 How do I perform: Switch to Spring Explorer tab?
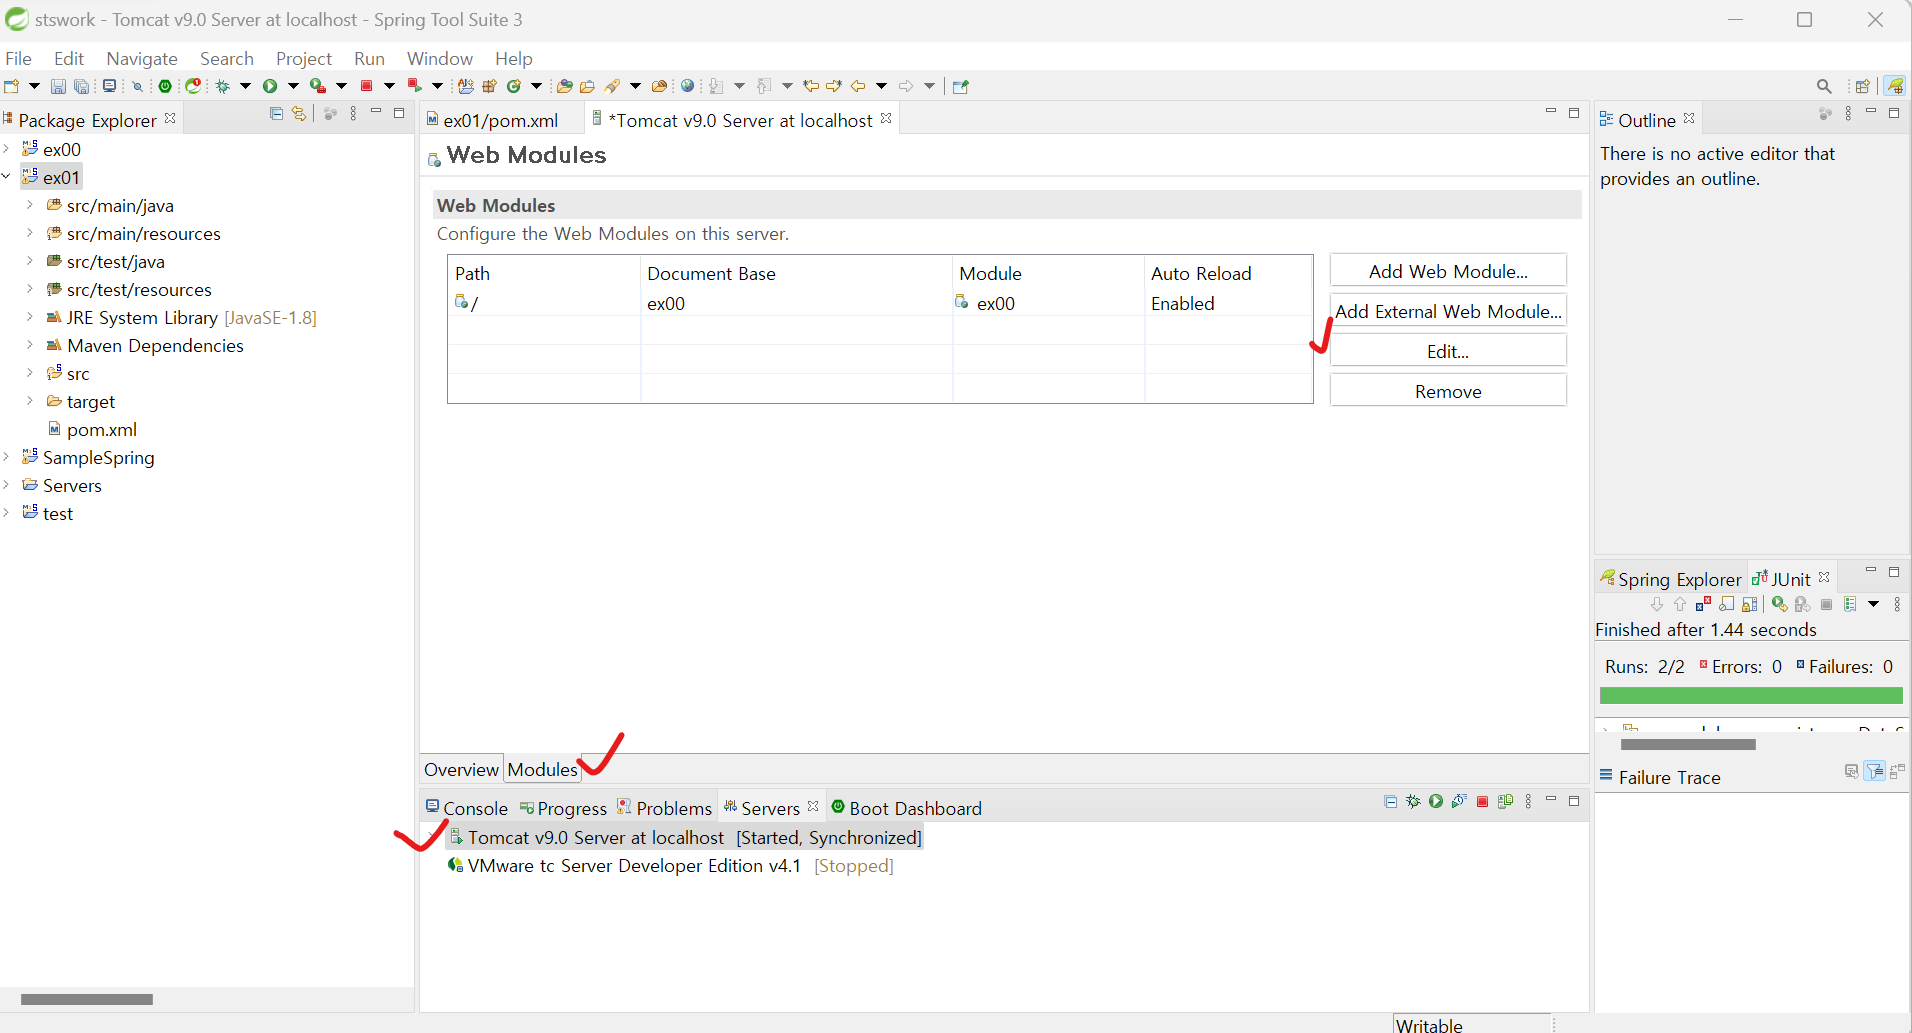1671,579
